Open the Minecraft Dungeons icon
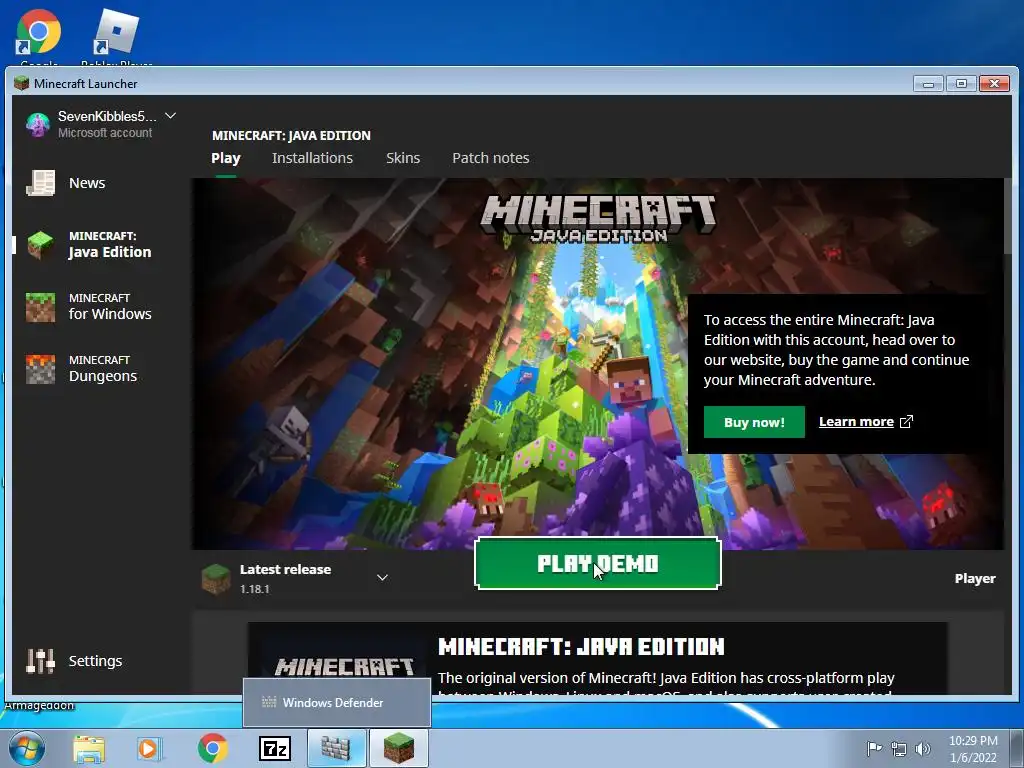The height and width of the screenshot is (768, 1024). pyautogui.click(x=40, y=369)
